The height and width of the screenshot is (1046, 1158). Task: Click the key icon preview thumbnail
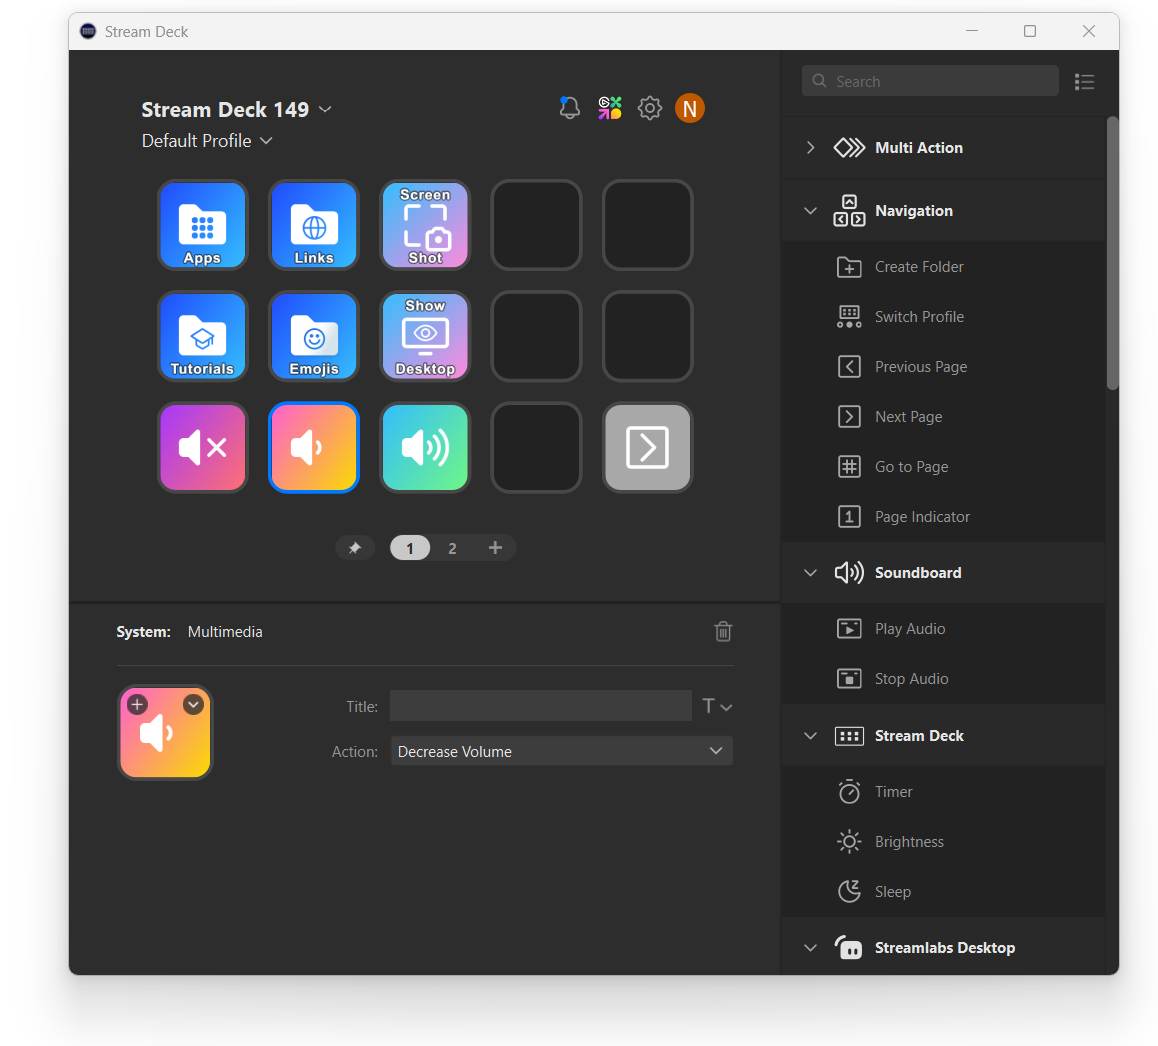[x=165, y=733]
